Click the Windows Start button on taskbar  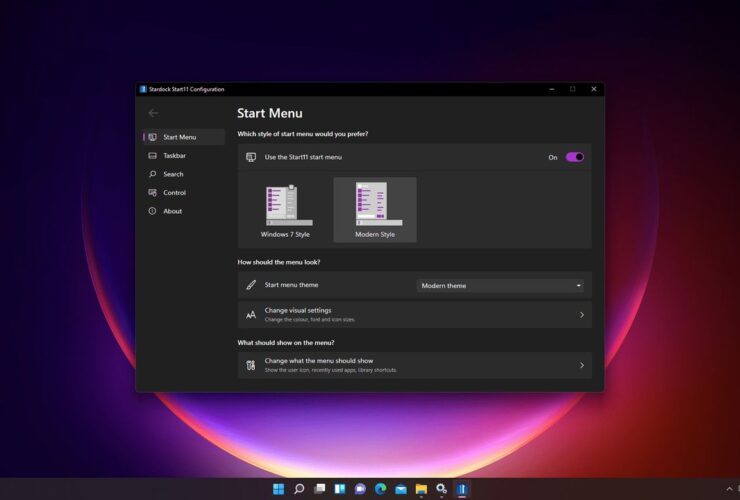pos(278,489)
